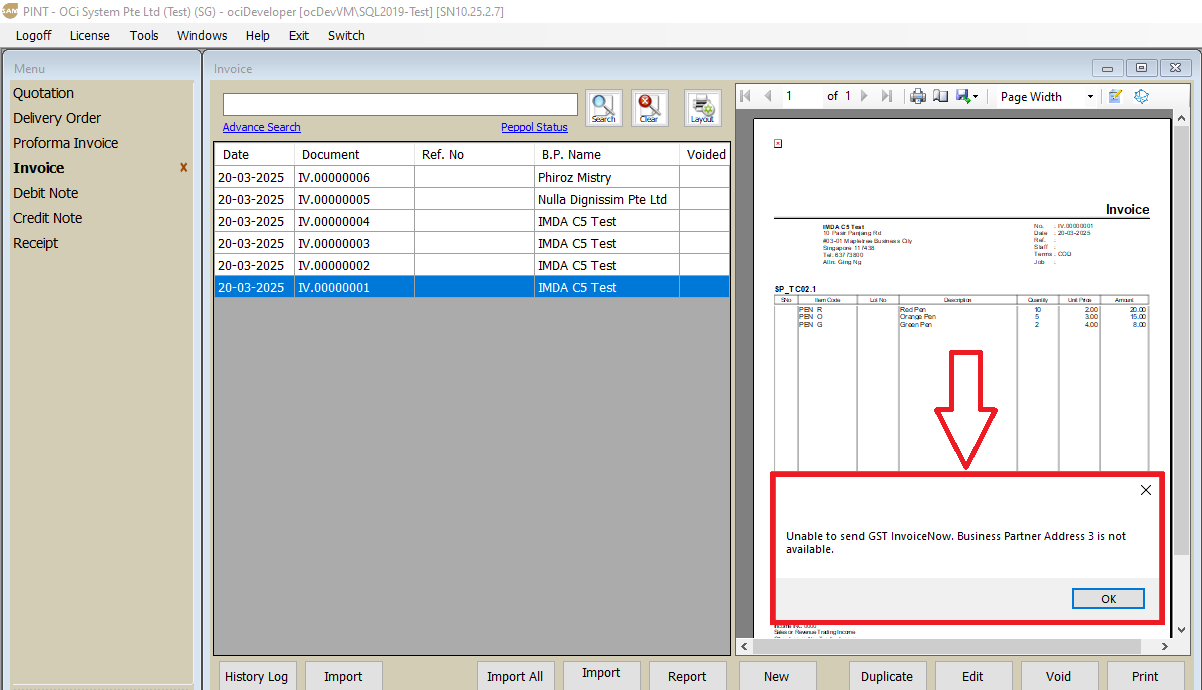Open the Layout settings icon
Image resolution: width=1202 pixels, height=690 pixels.
(x=702, y=108)
